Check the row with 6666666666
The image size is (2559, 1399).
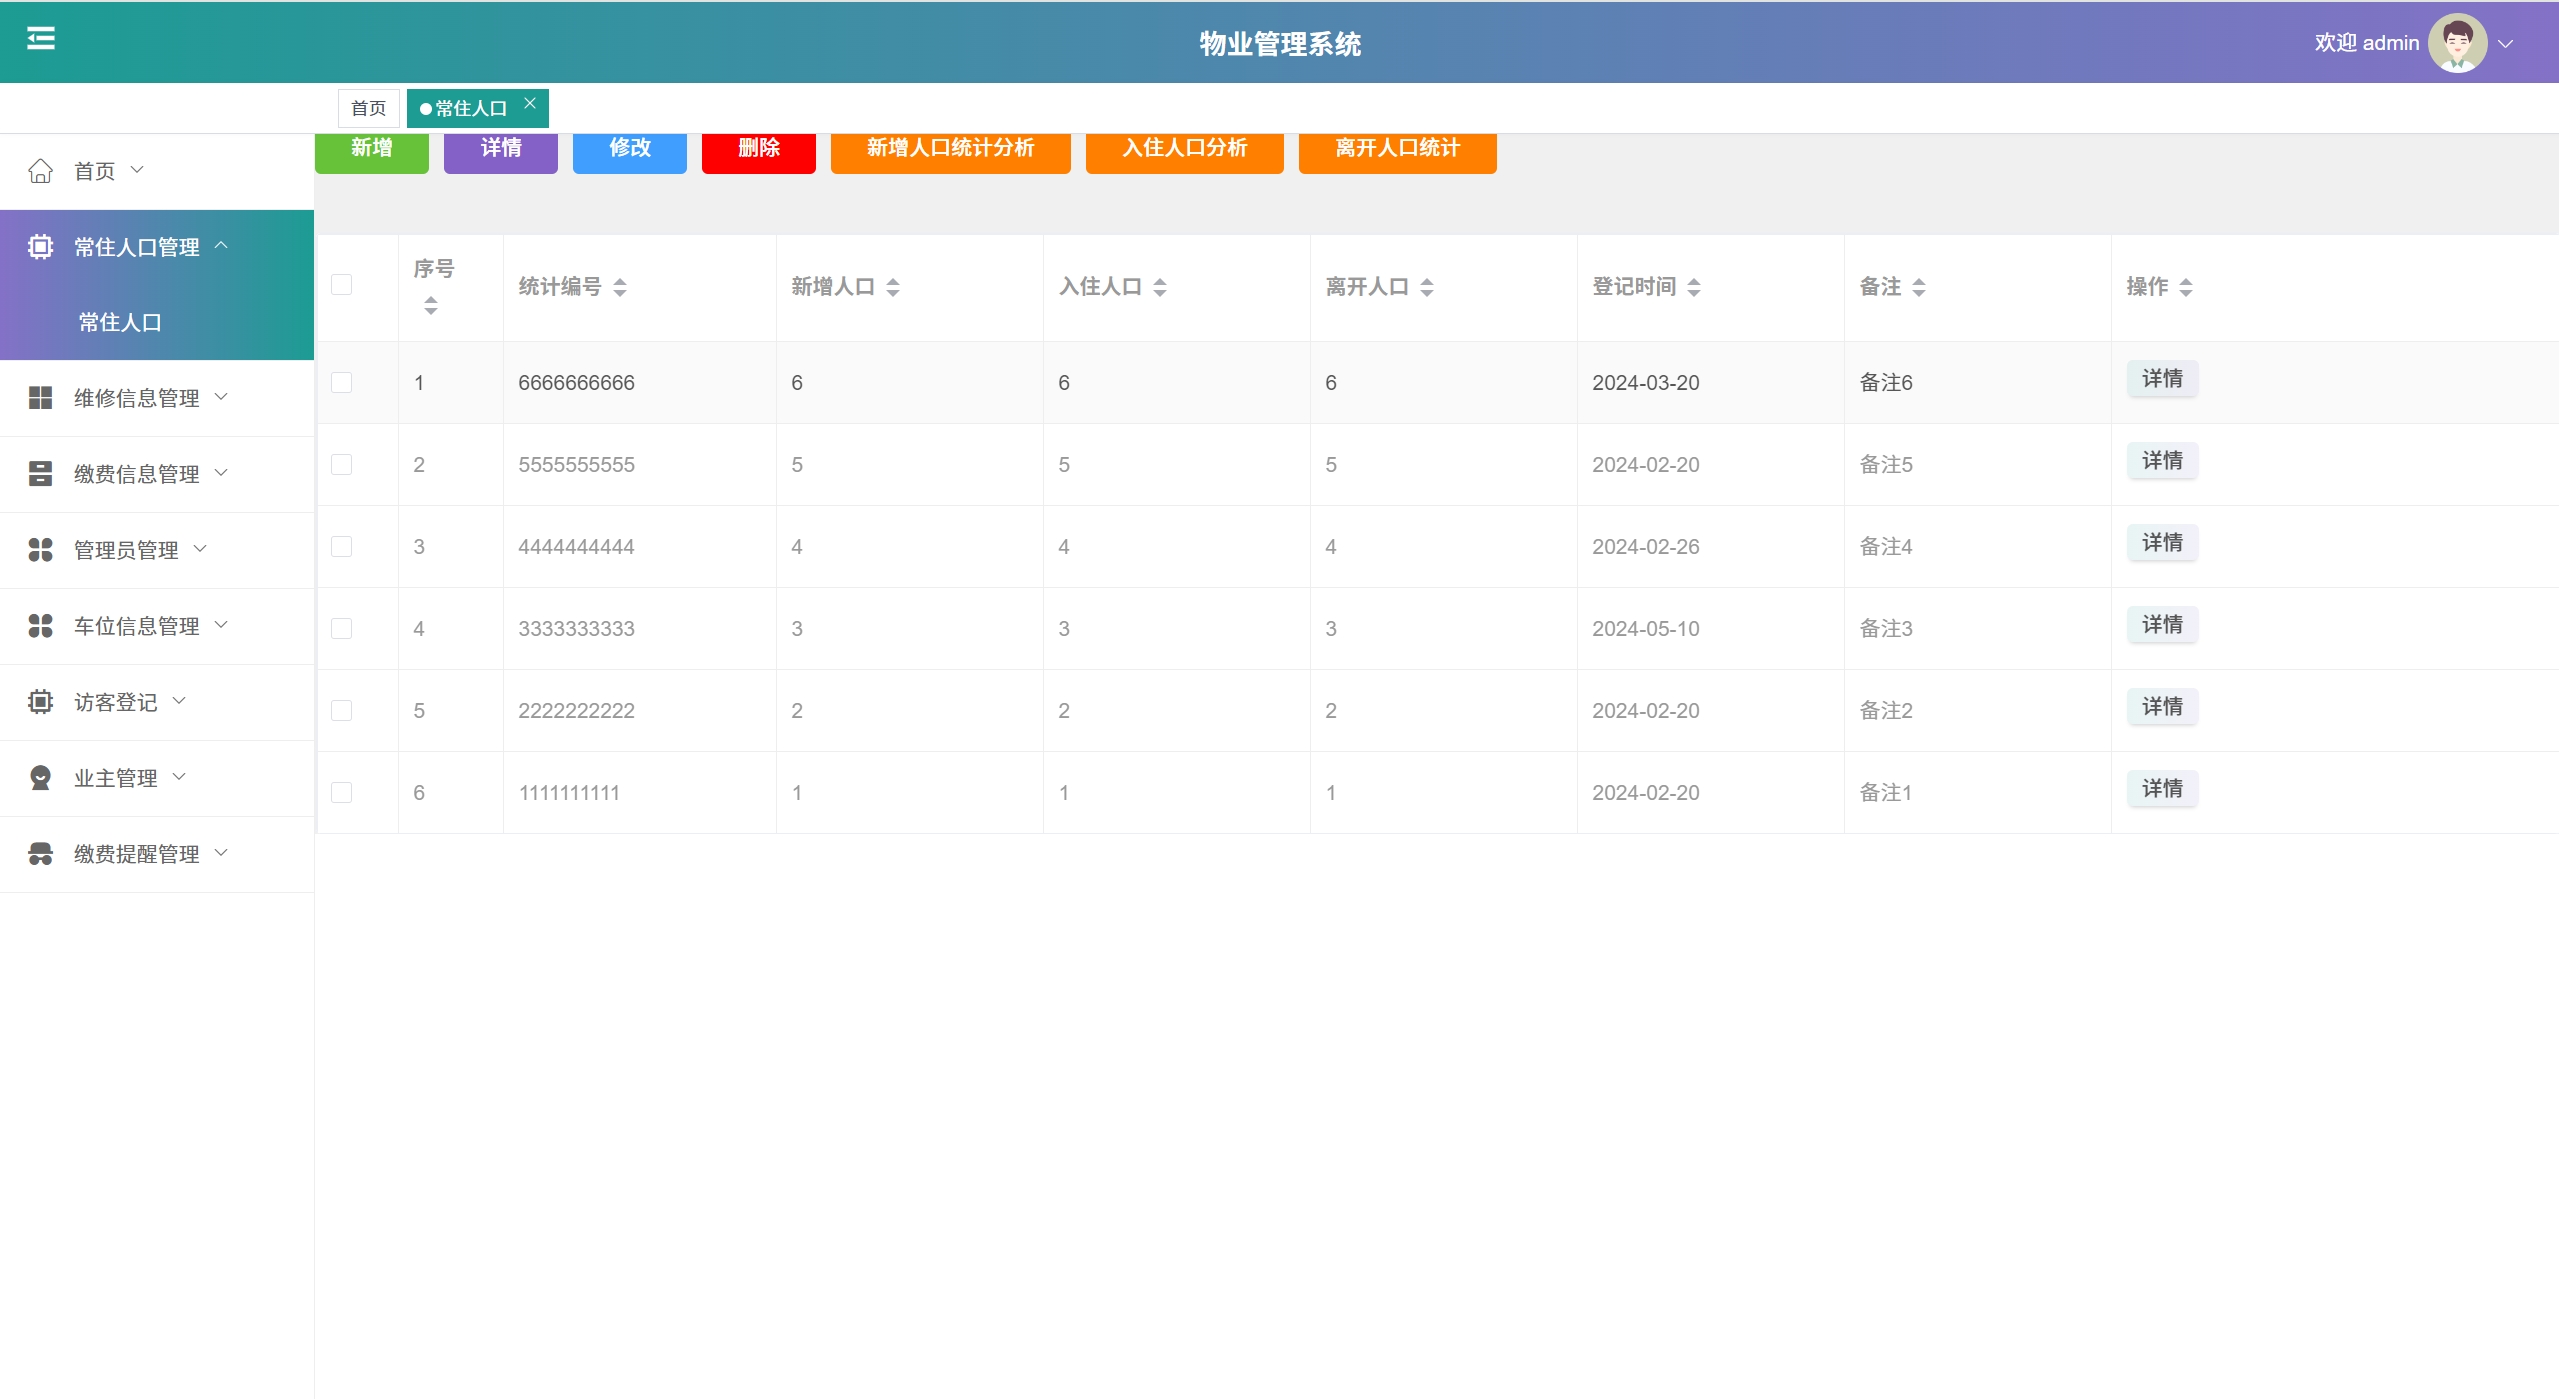click(x=341, y=383)
